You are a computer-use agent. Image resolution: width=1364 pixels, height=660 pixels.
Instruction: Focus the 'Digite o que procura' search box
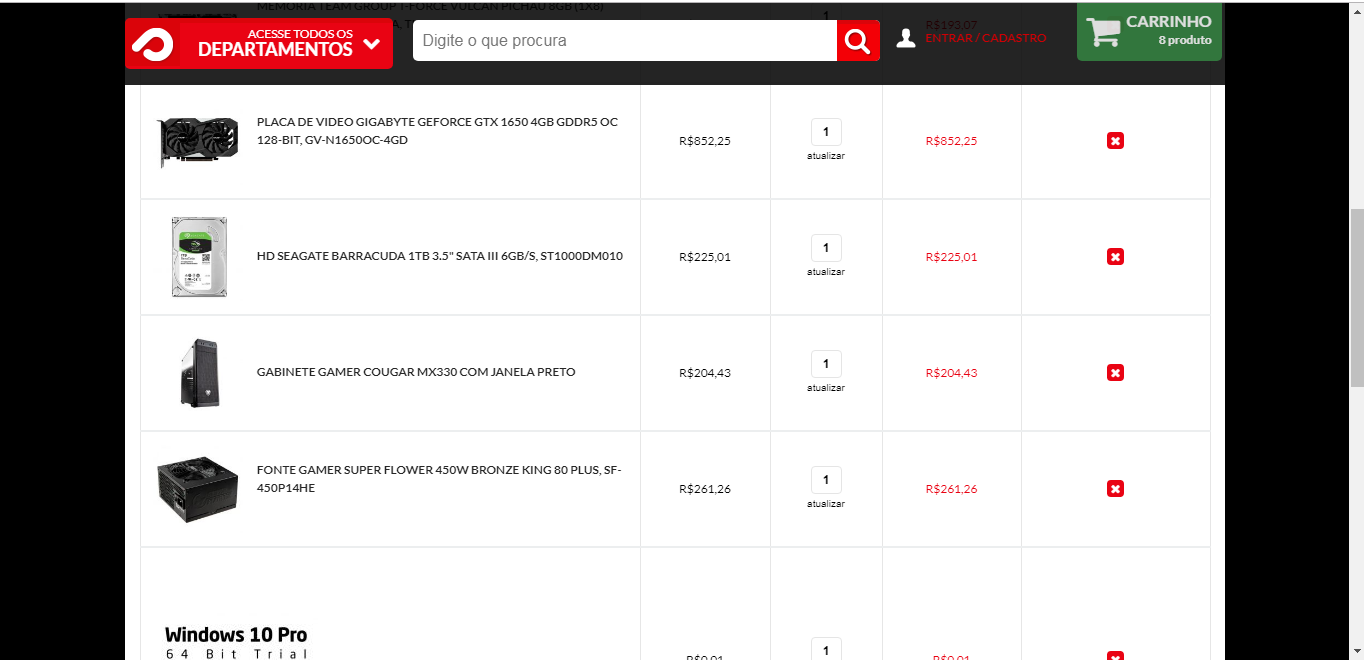point(625,41)
